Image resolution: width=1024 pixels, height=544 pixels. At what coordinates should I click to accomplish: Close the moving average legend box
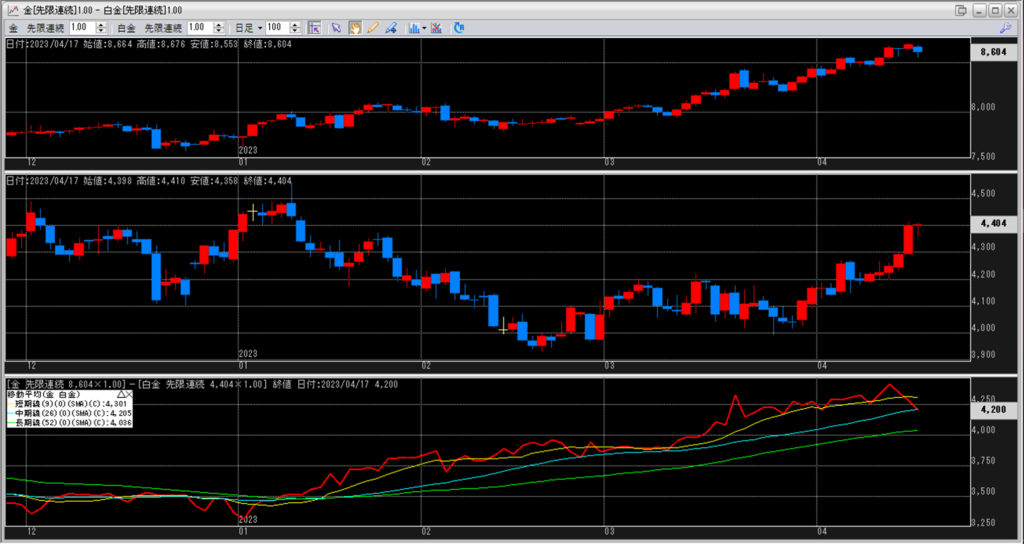[x=129, y=395]
